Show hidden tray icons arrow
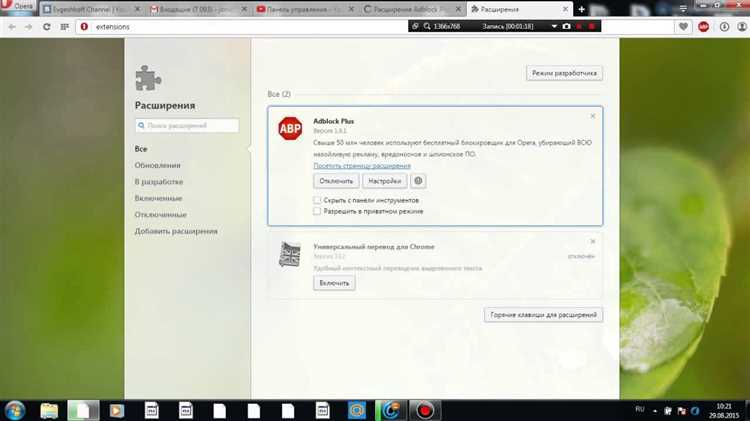The image size is (750, 421). click(655, 411)
